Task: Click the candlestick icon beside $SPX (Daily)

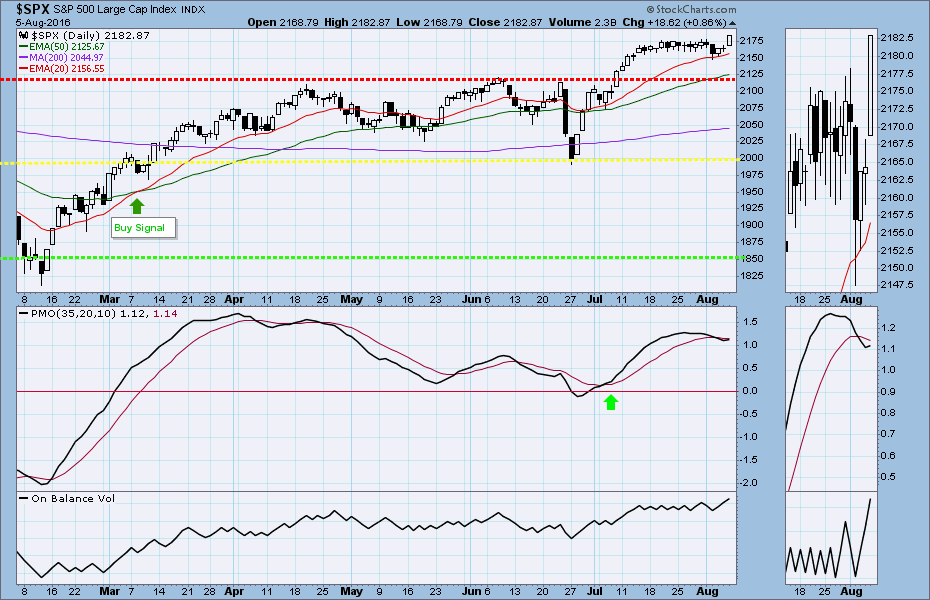Action: pos(24,35)
